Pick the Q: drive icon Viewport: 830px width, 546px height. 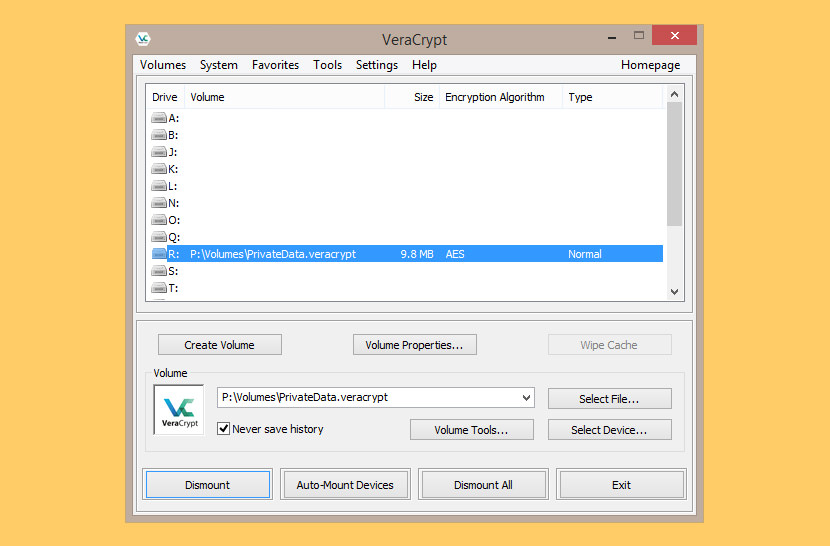pos(159,236)
